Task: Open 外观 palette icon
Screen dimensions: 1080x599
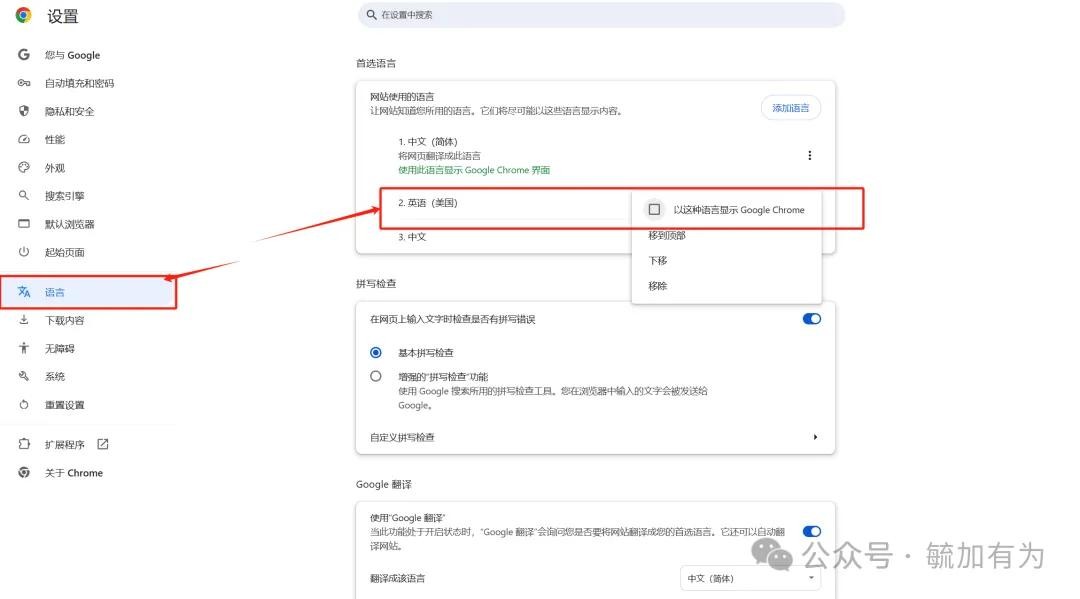Action: coord(24,168)
